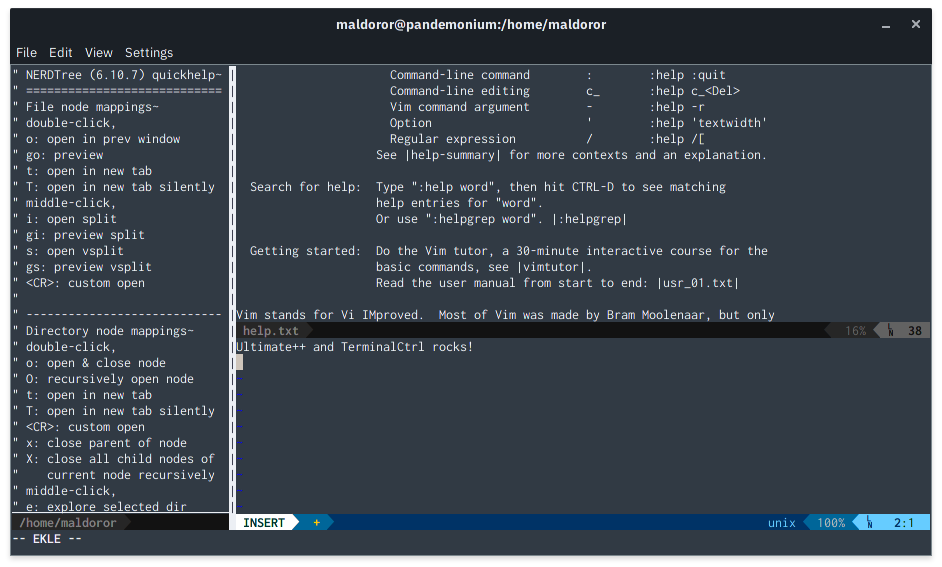Image resolution: width=942 pixels, height=567 pixels.
Task: Open the File menu
Action: (x=26, y=52)
